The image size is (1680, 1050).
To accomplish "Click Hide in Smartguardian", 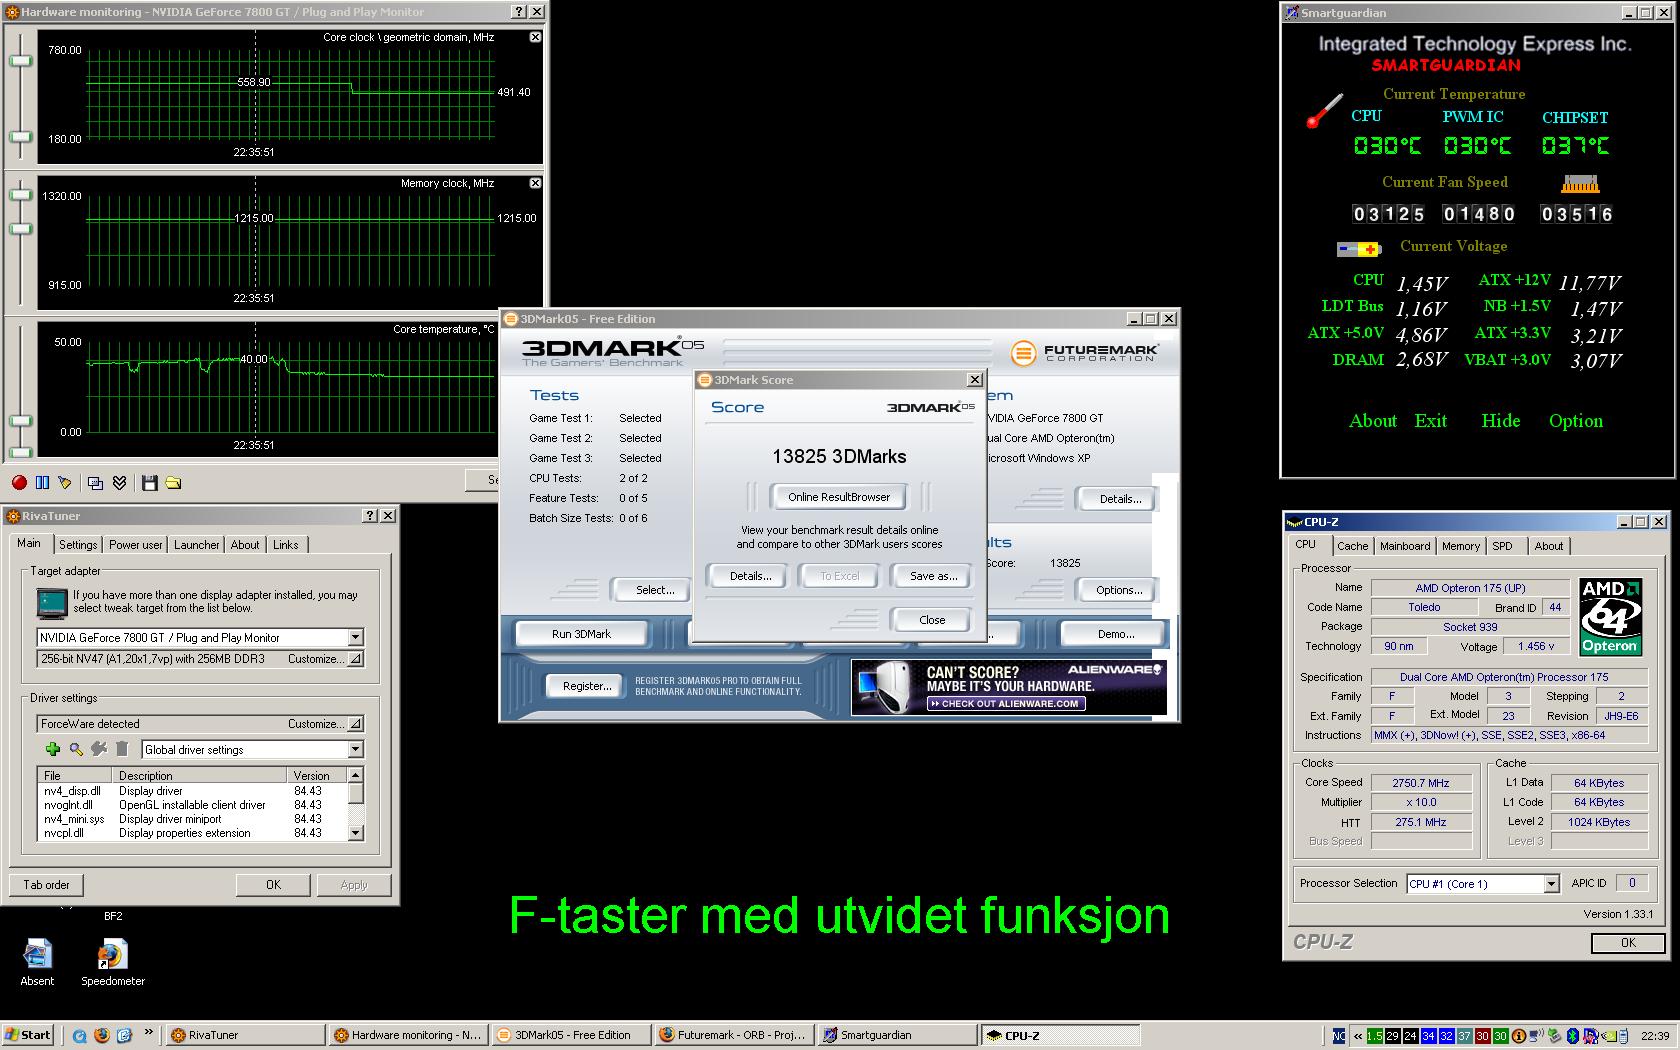I will [x=1500, y=421].
